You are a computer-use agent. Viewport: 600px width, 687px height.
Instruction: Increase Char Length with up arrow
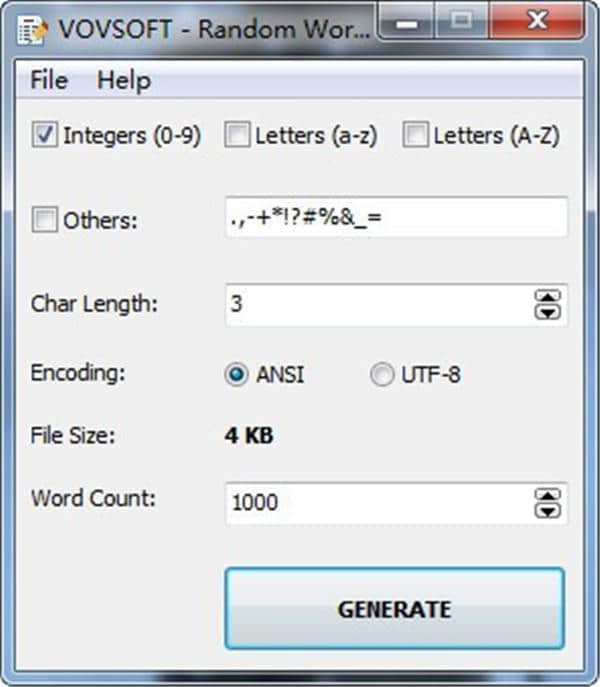click(547, 296)
